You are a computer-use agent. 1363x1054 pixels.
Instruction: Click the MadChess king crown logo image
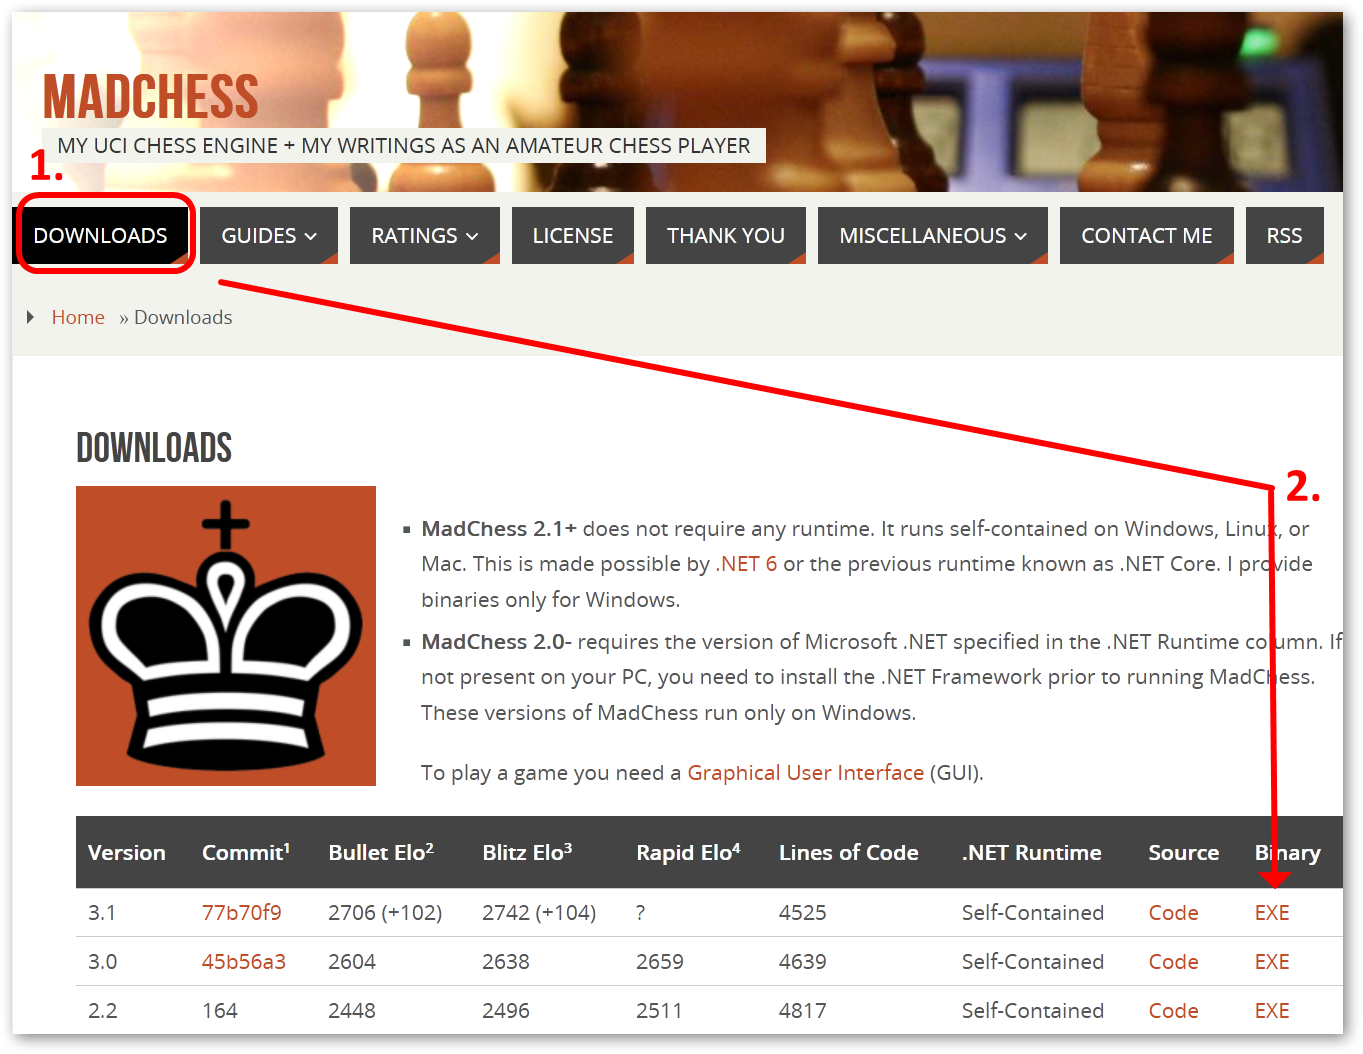pyautogui.click(x=225, y=636)
